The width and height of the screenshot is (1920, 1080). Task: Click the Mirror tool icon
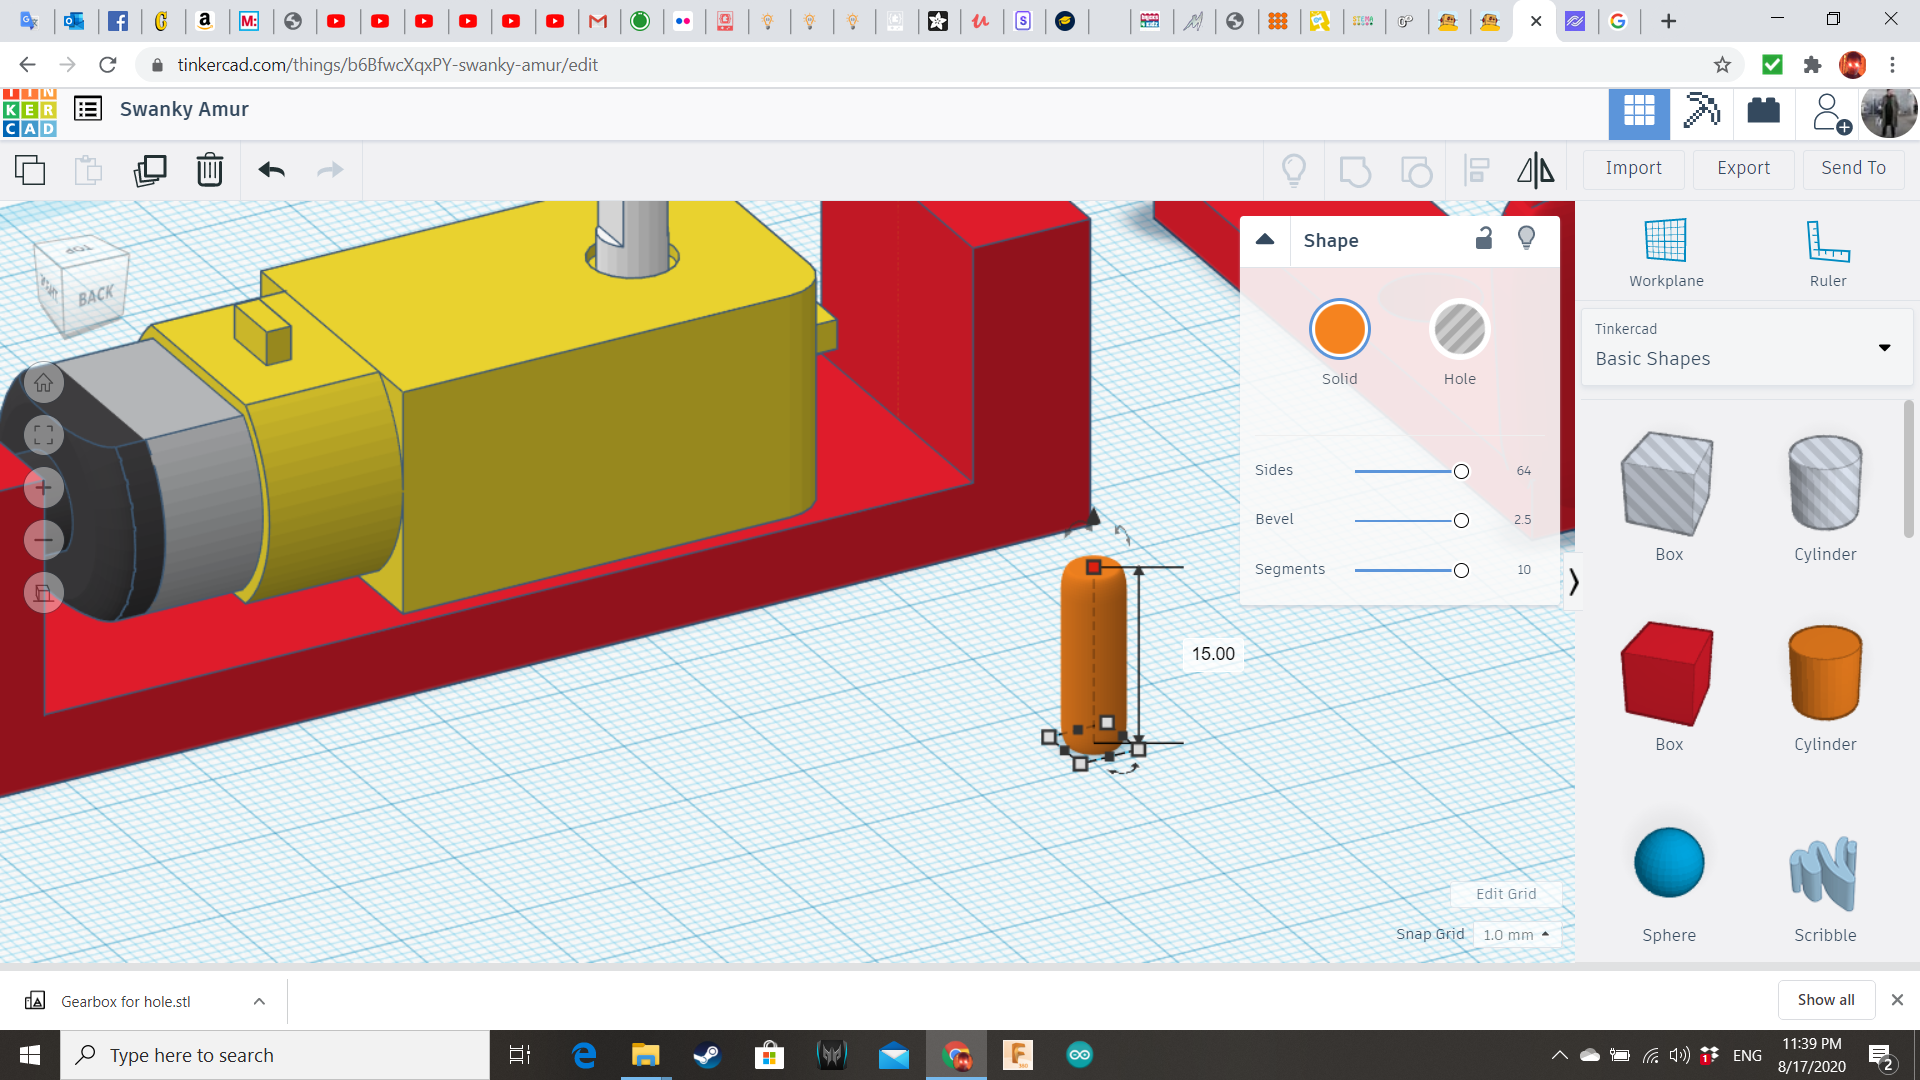[1535, 170]
